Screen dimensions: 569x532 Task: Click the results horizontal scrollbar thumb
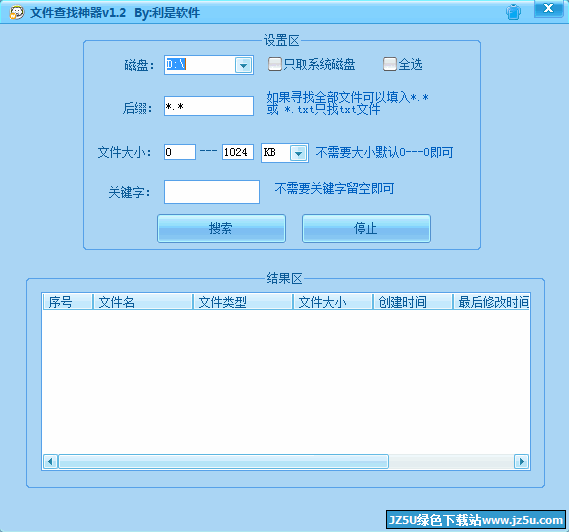tap(224, 462)
